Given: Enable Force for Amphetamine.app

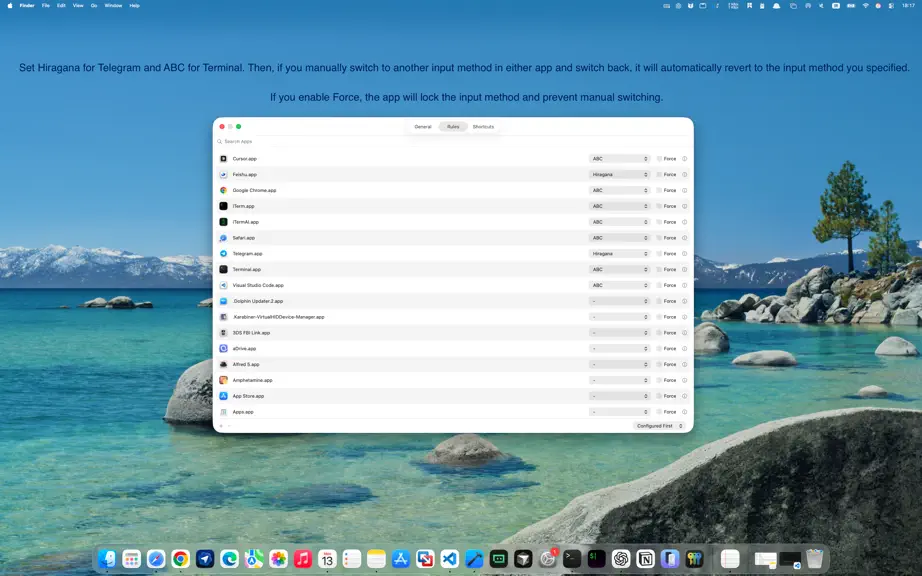Looking at the screenshot, I should click(x=659, y=380).
